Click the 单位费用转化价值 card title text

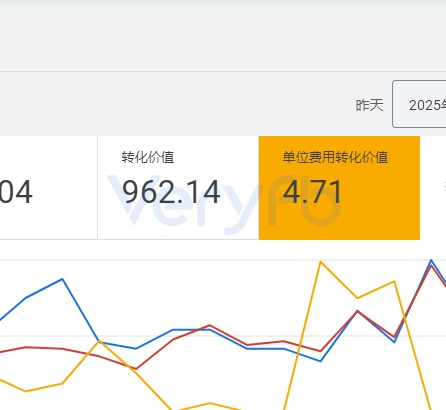[335, 157]
